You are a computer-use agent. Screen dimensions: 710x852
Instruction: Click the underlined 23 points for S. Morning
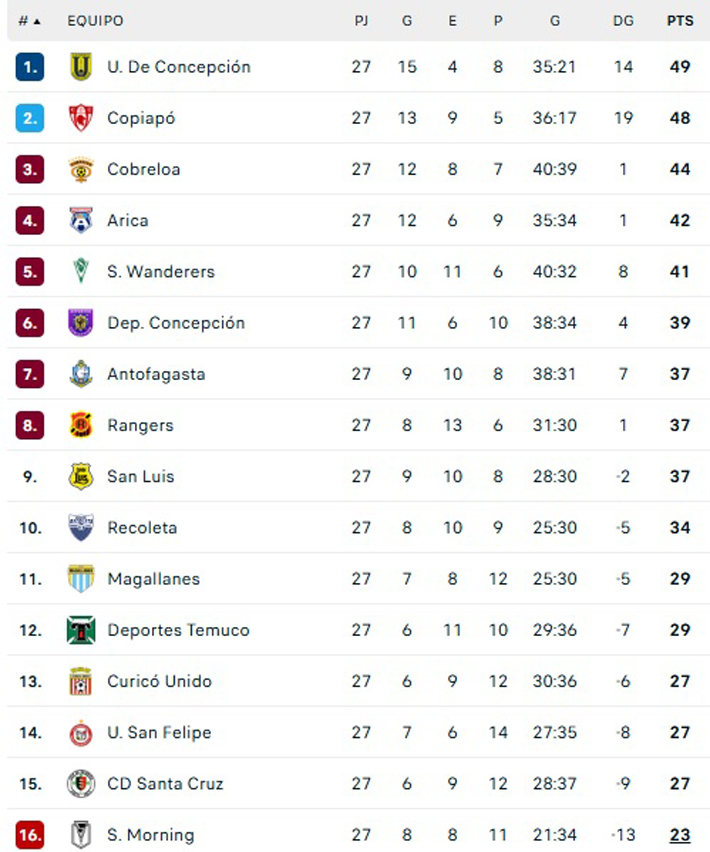tap(680, 835)
